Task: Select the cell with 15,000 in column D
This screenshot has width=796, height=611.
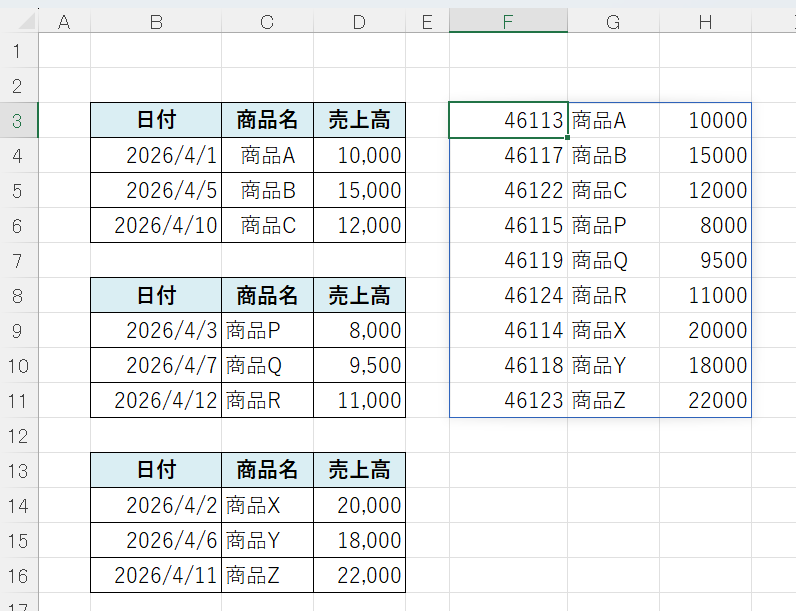Action: (359, 190)
